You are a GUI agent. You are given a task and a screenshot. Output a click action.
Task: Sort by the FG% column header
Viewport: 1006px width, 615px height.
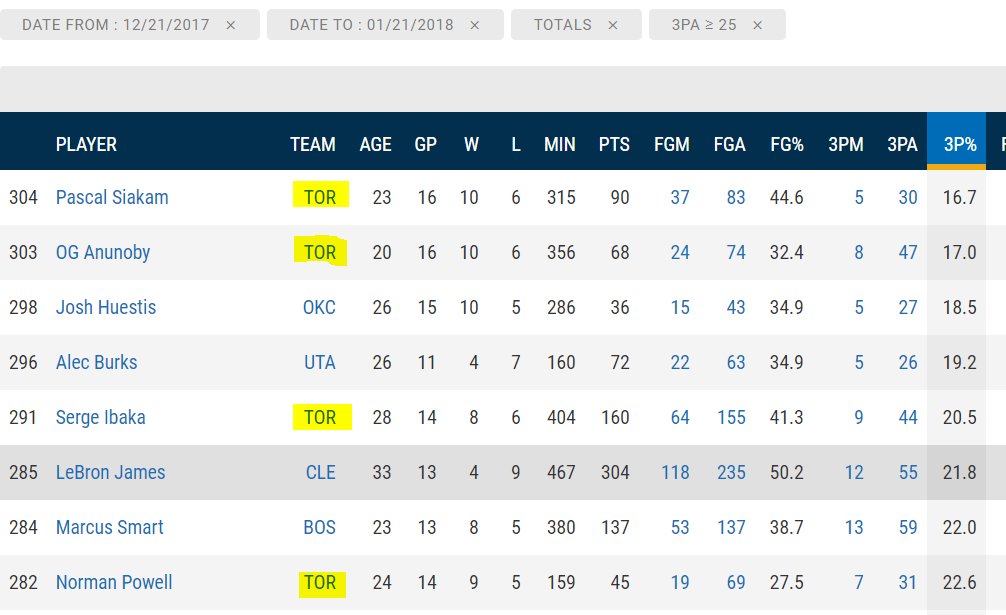[787, 144]
